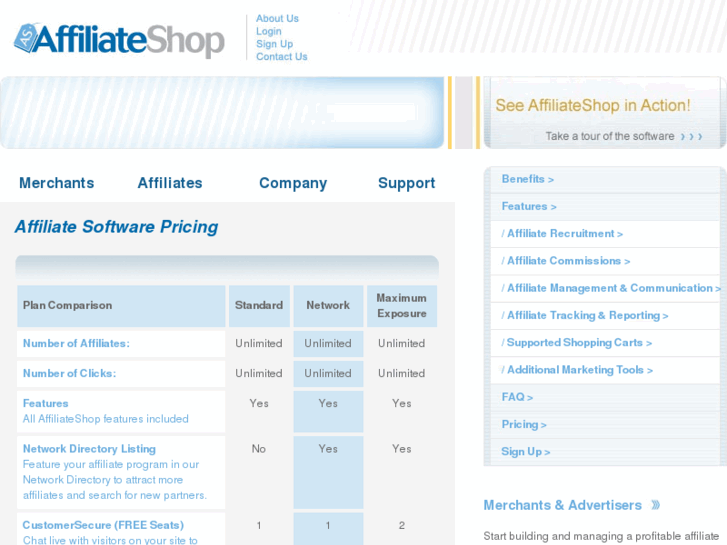Click the Features row label in table
The height and width of the screenshot is (545, 727).
45,403
